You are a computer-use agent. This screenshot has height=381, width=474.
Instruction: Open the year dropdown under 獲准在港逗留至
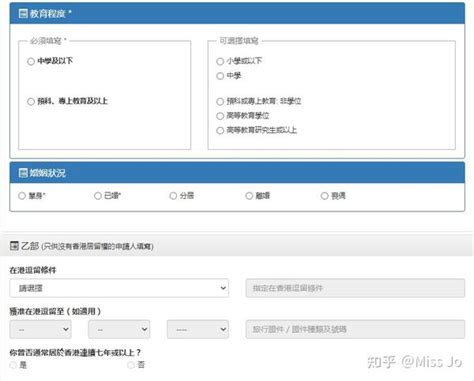198,329
